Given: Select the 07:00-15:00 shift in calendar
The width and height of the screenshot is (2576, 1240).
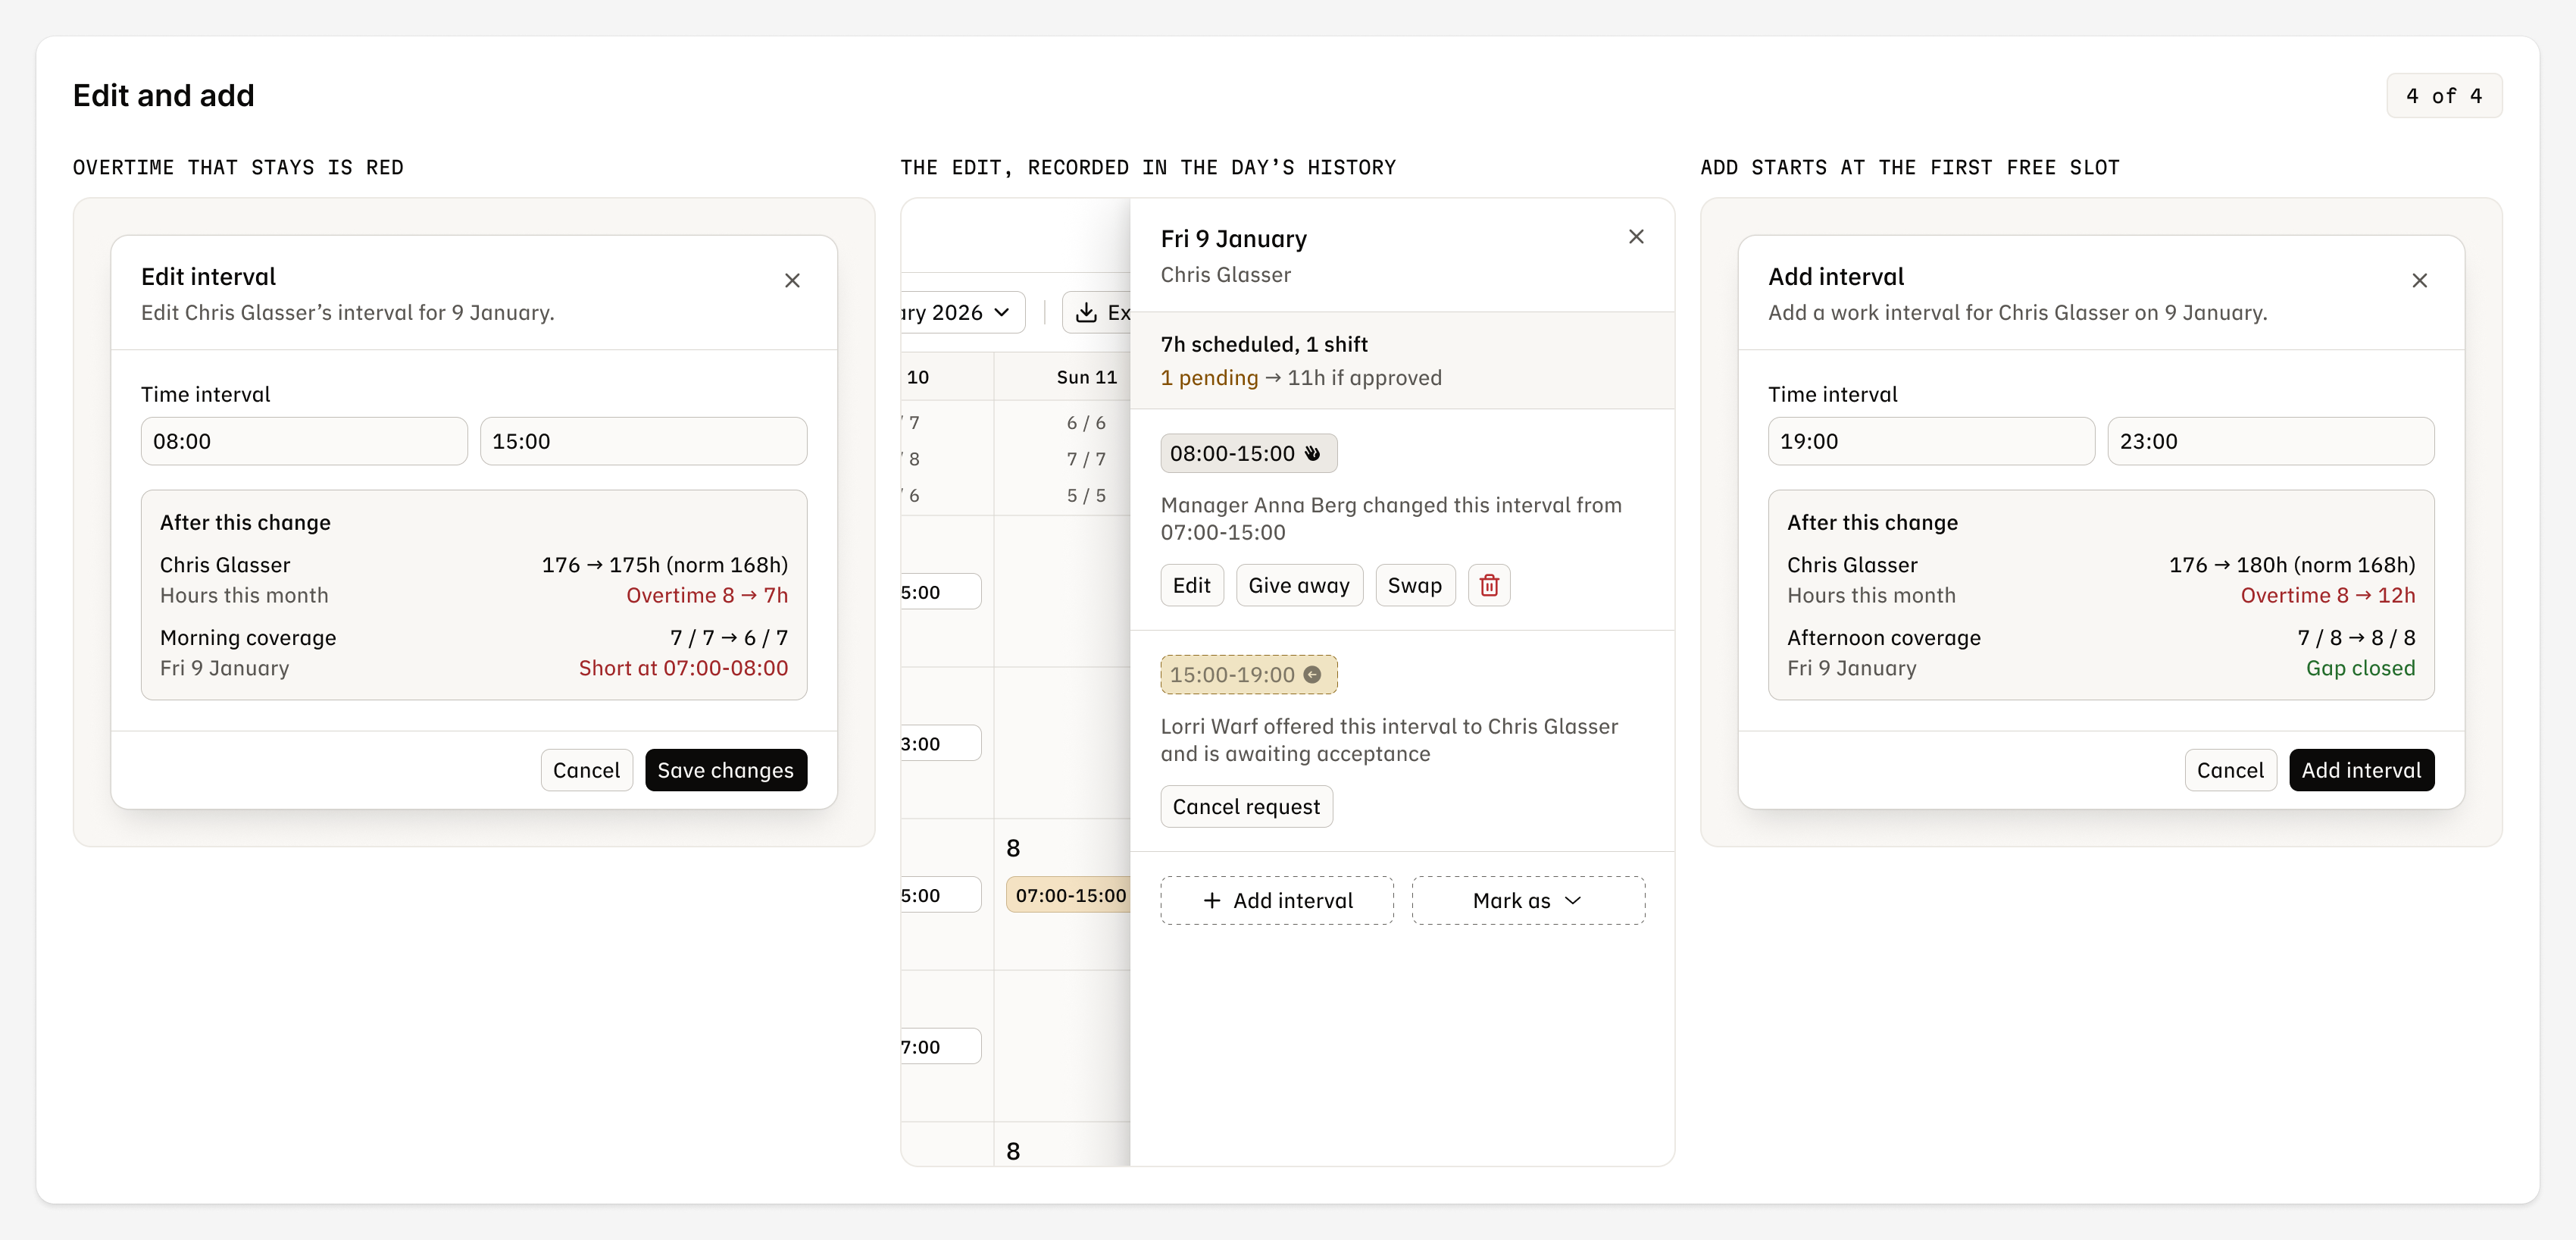Looking at the screenshot, I should pyautogui.click(x=1068, y=896).
